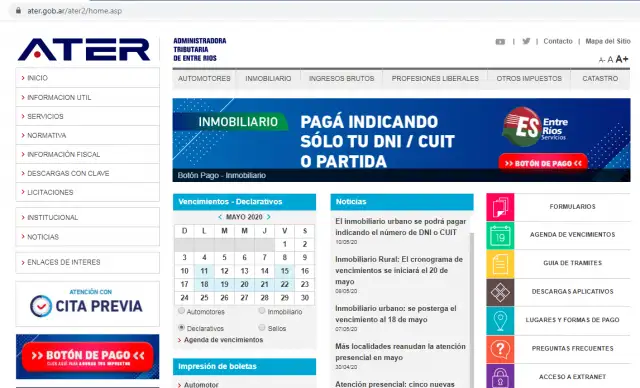Viewport: 640px width, 388px height.
Task: Select May 20 in the calendar
Action: [x=244, y=284]
